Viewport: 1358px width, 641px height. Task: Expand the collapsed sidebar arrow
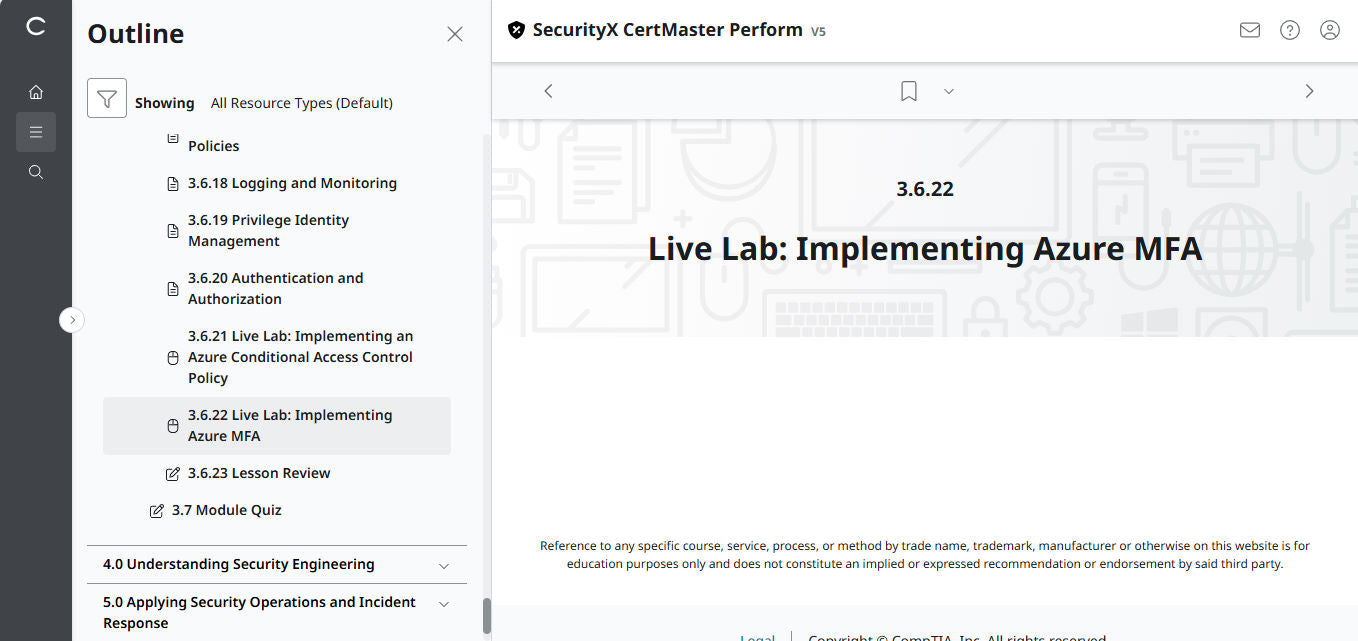click(71, 319)
